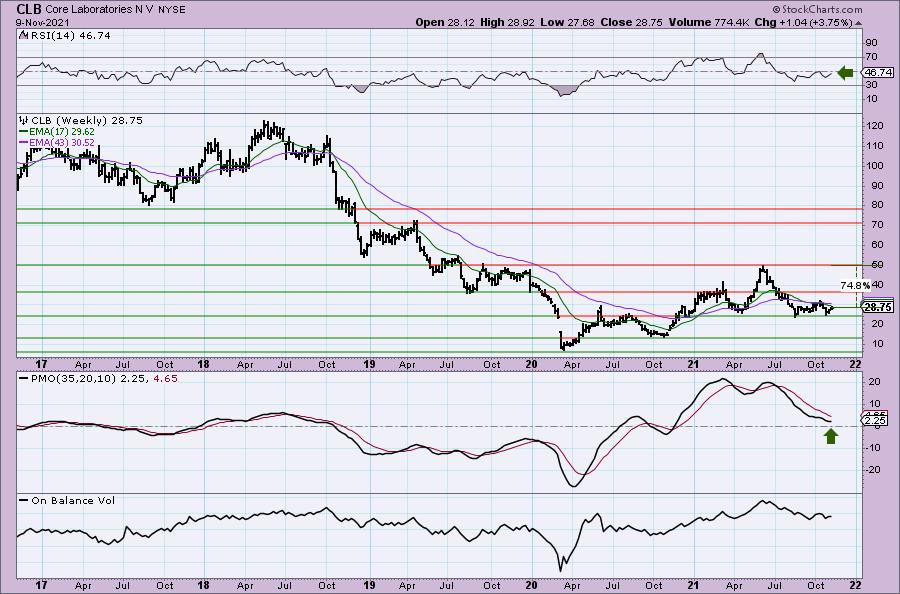Viewport: 900px width, 594px height.
Task: Click -20 on the PMO axis
Action: (873, 469)
